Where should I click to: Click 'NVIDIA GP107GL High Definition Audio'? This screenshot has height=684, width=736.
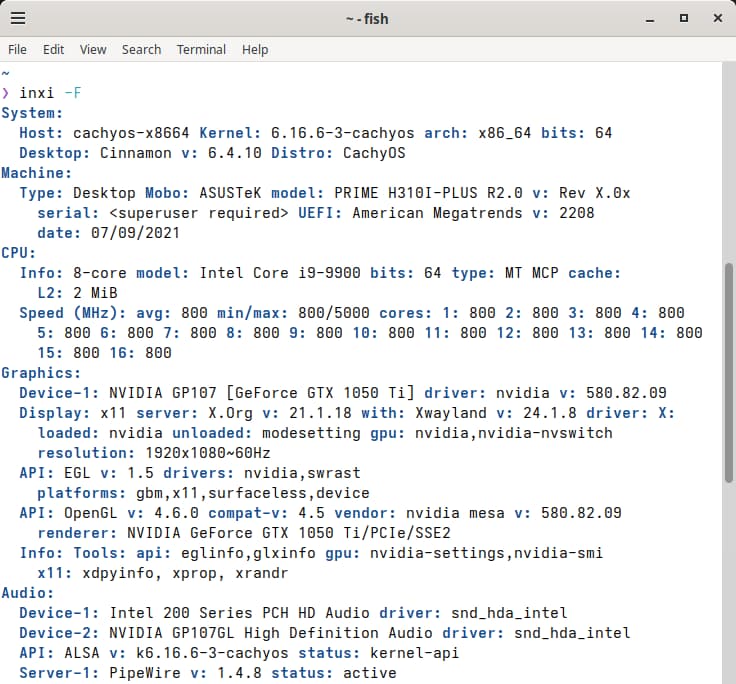pyautogui.click(x=271, y=633)
